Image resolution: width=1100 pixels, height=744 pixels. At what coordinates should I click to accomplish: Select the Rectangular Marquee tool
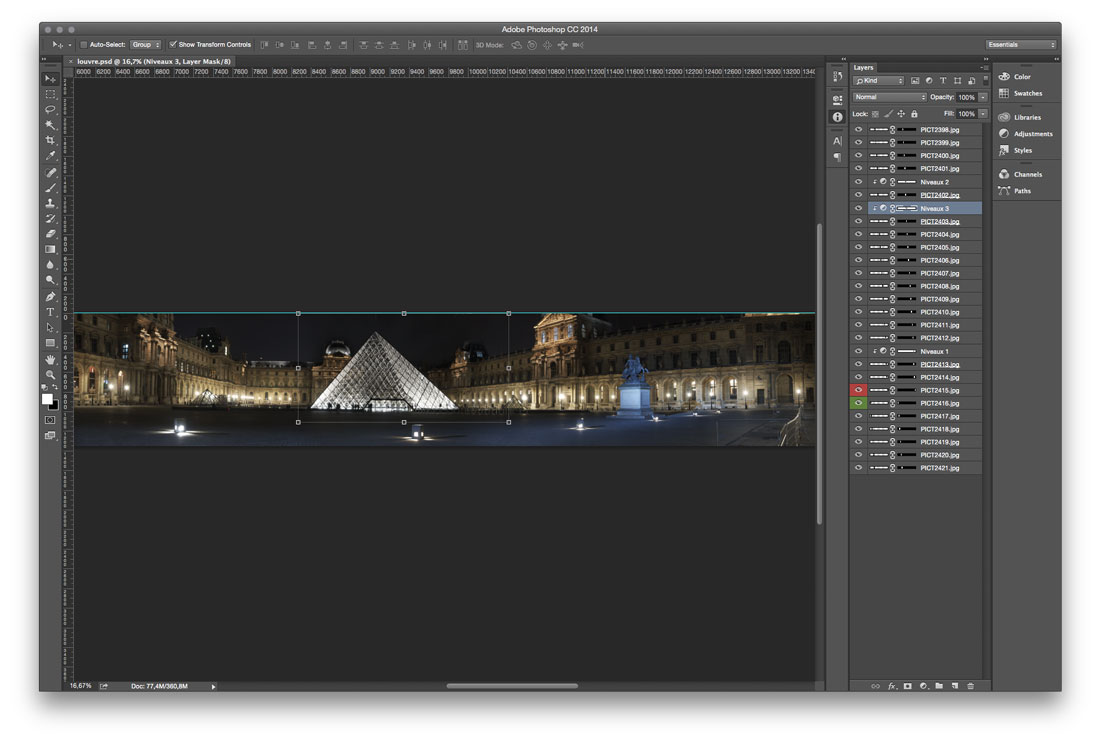(x=50, y=94)
